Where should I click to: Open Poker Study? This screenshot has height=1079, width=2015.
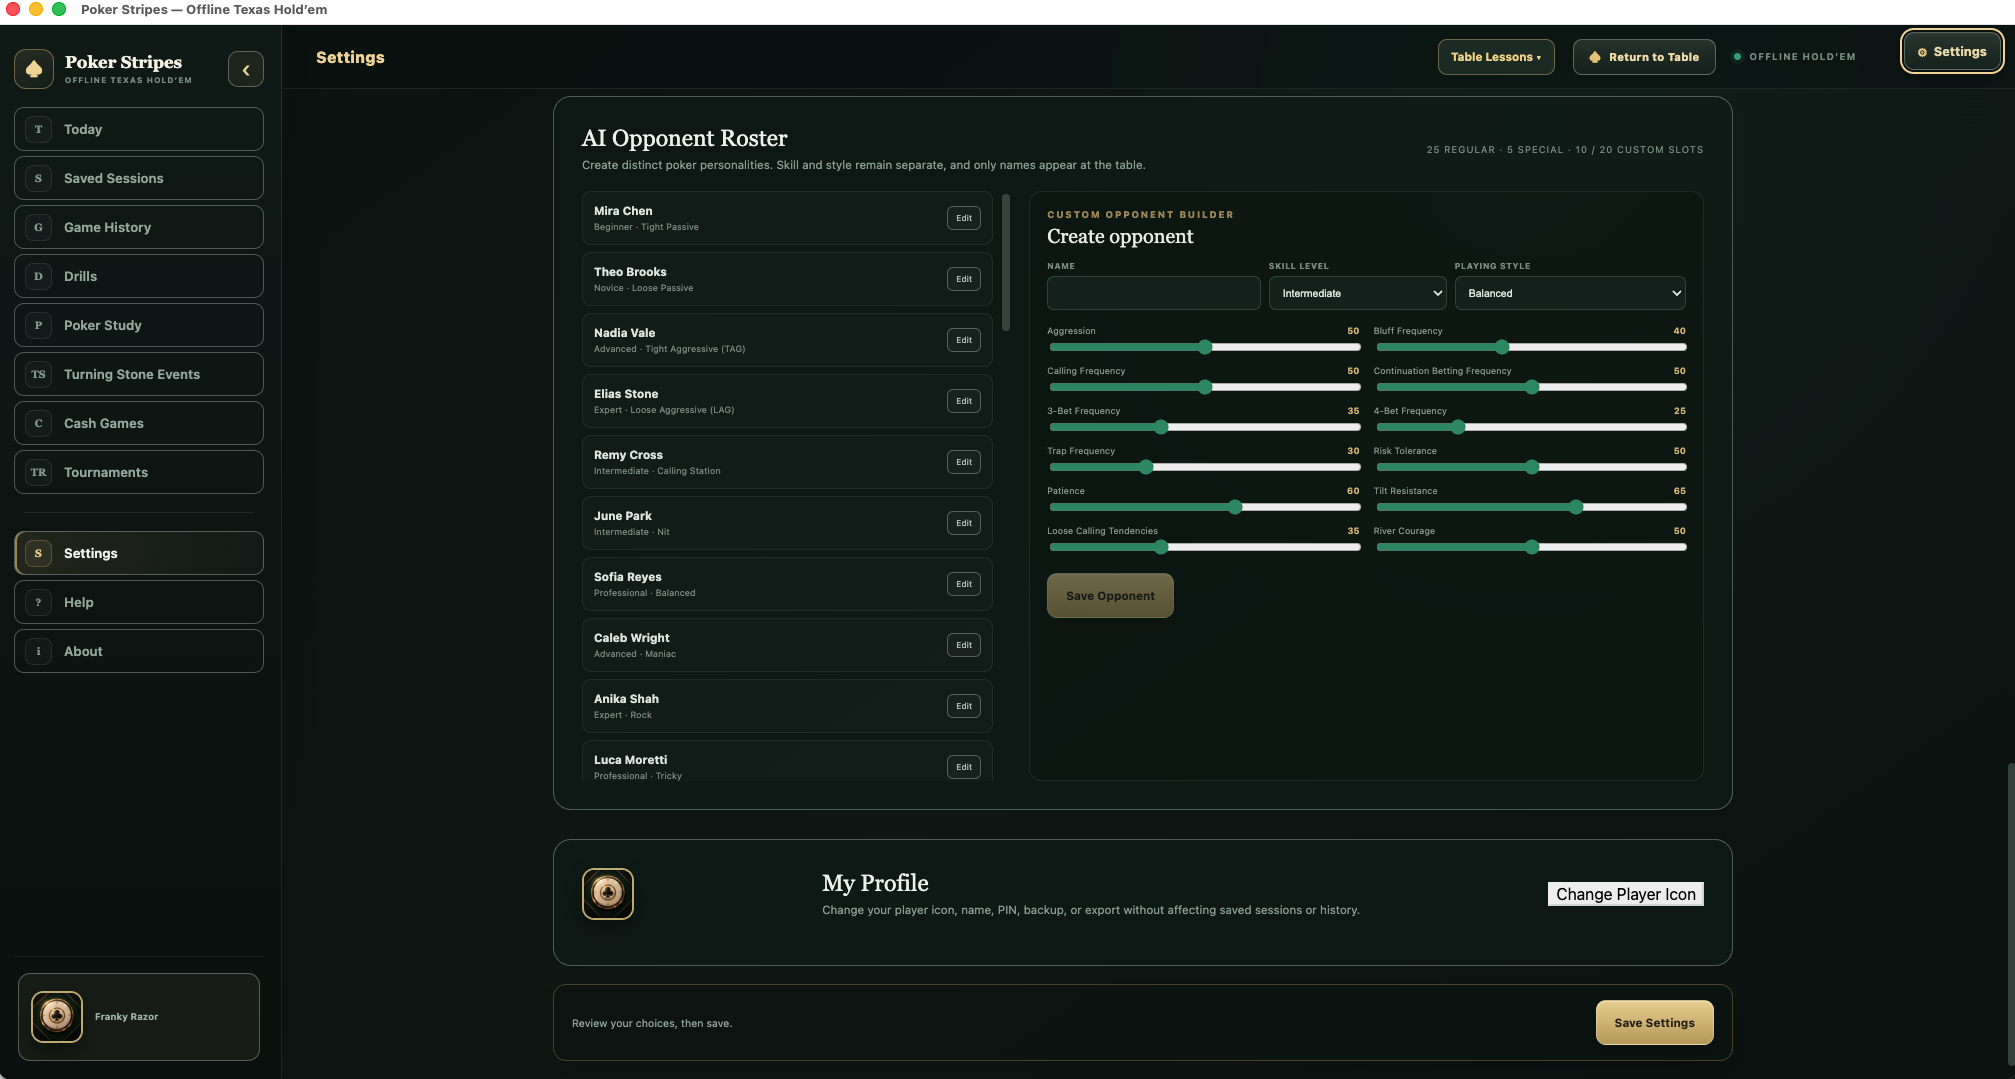click(139, 325)
